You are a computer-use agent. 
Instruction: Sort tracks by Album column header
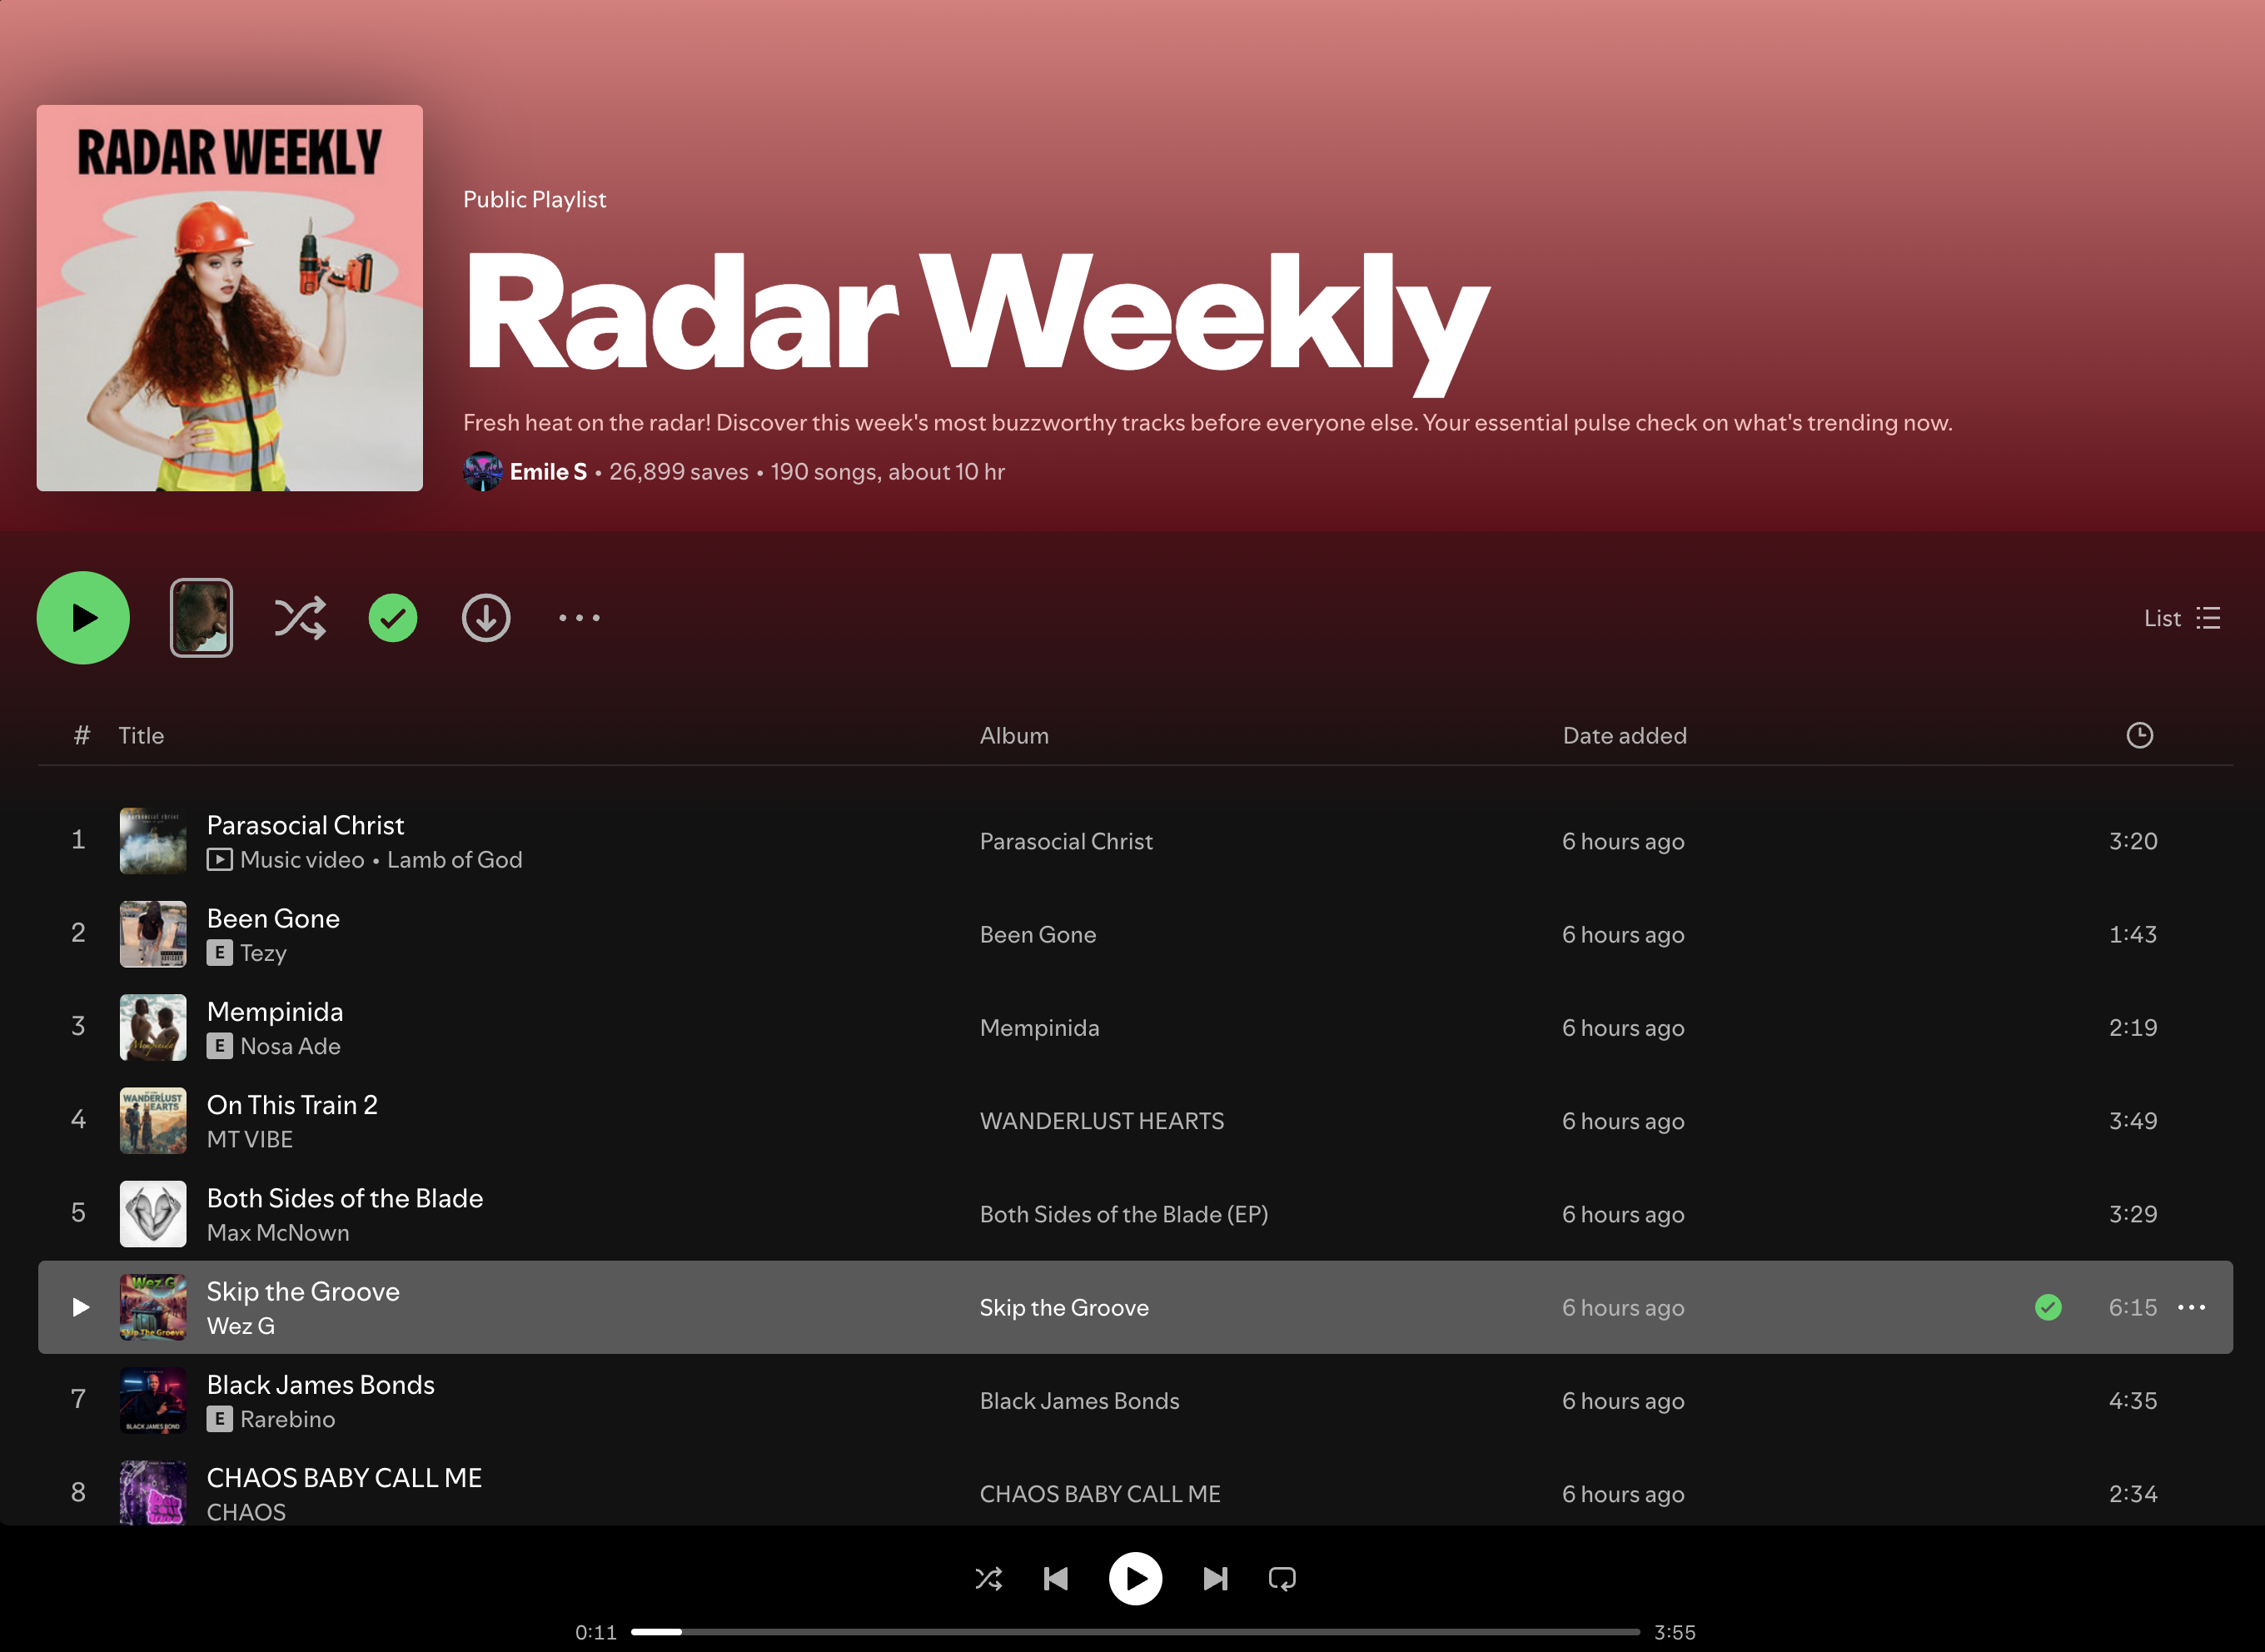coord(1014,736)
